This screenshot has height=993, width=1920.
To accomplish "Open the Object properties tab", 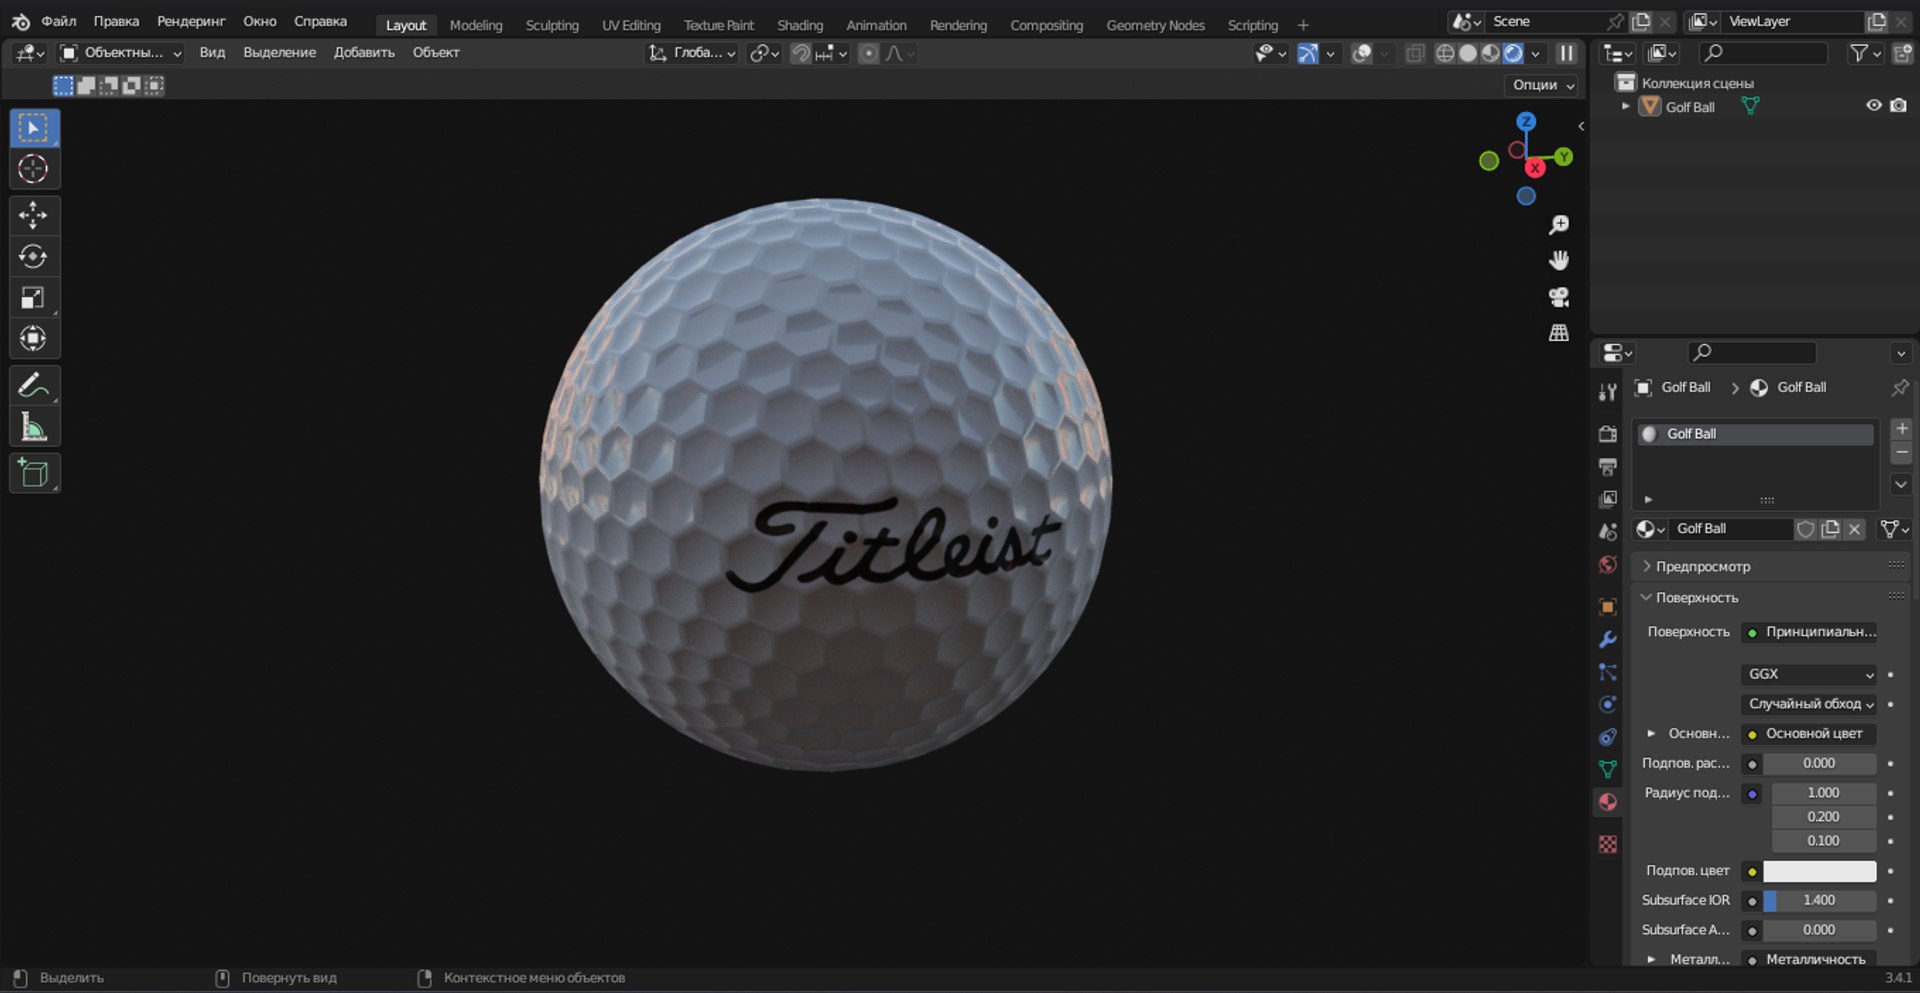I will click(x=1607, y=607).
